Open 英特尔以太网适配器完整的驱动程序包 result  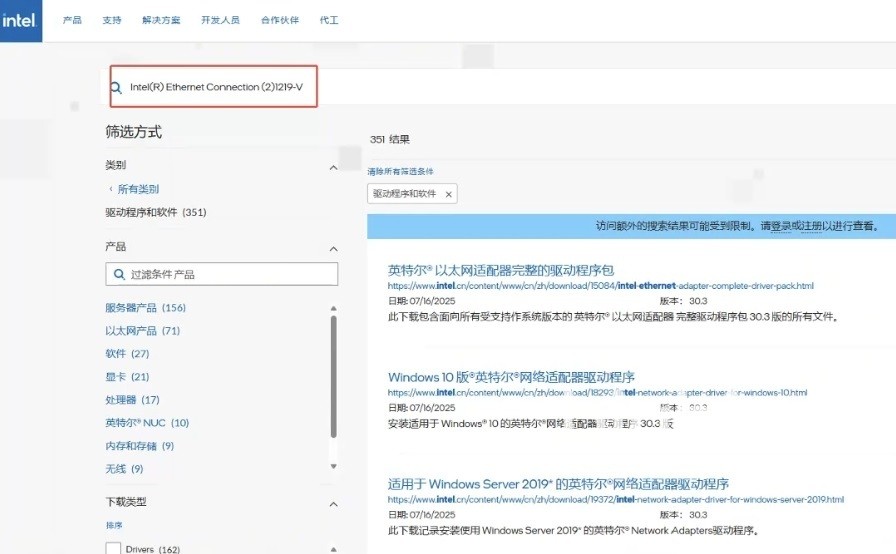501,270
